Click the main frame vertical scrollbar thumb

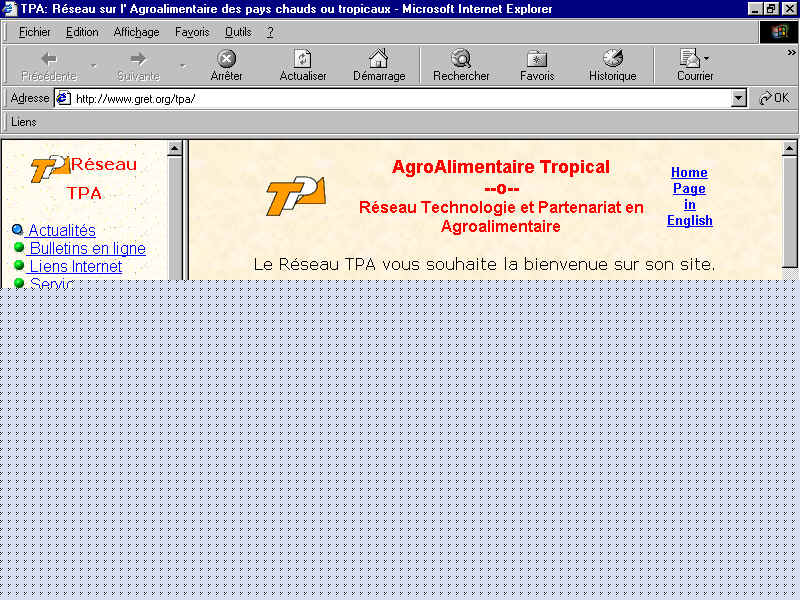coord(789,211)
